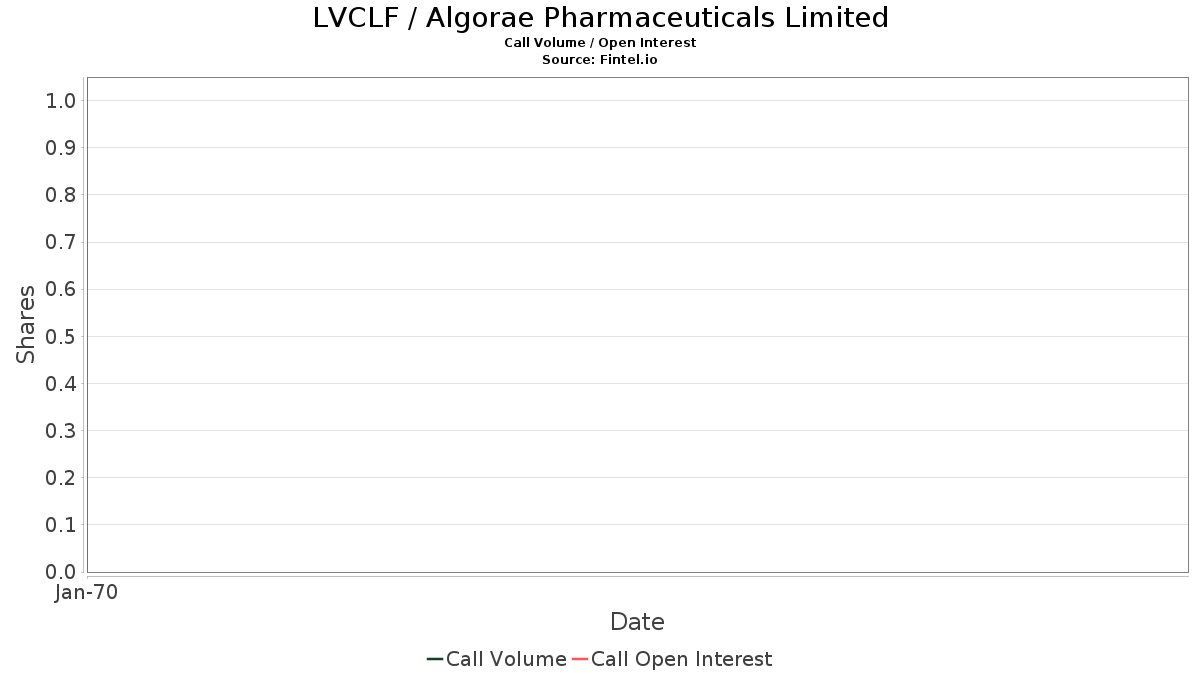The width and height of the screenshot is (1200, 675).
Task: Click the Call Volume / Open Interest subtitle
Action: (x=600, y=43)
